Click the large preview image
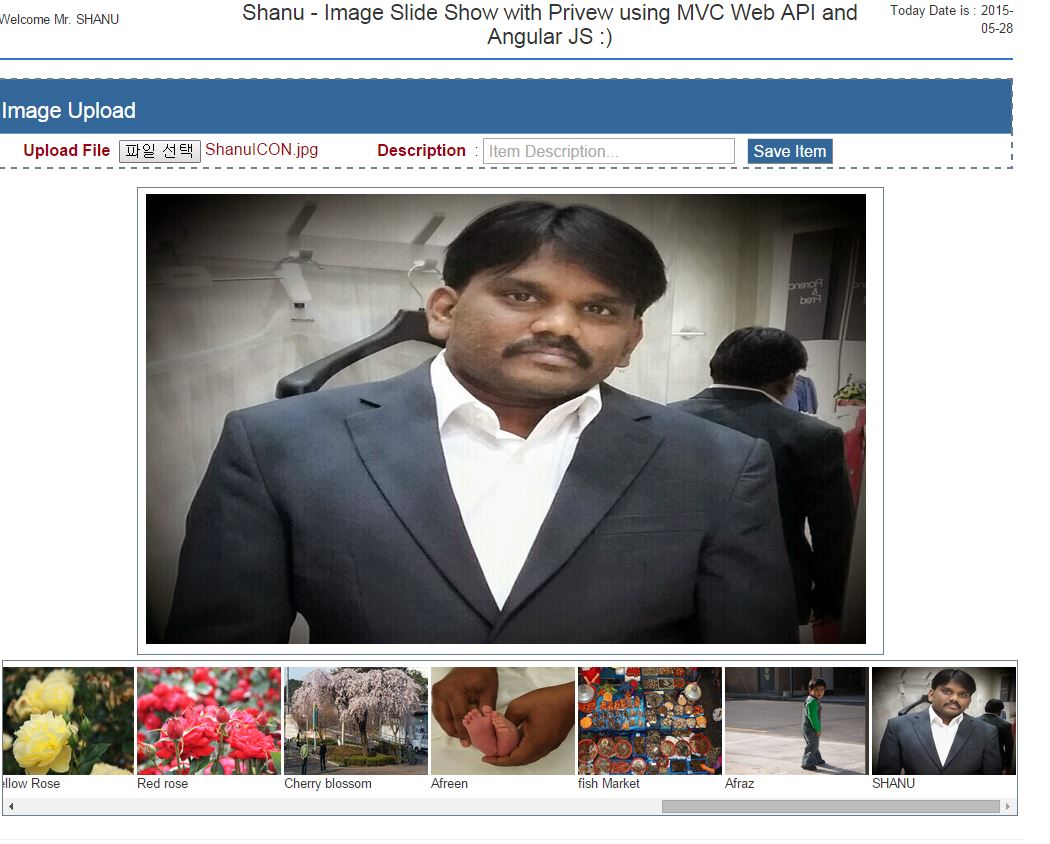The image size is (1050, 844). click(x=506, y=419)
